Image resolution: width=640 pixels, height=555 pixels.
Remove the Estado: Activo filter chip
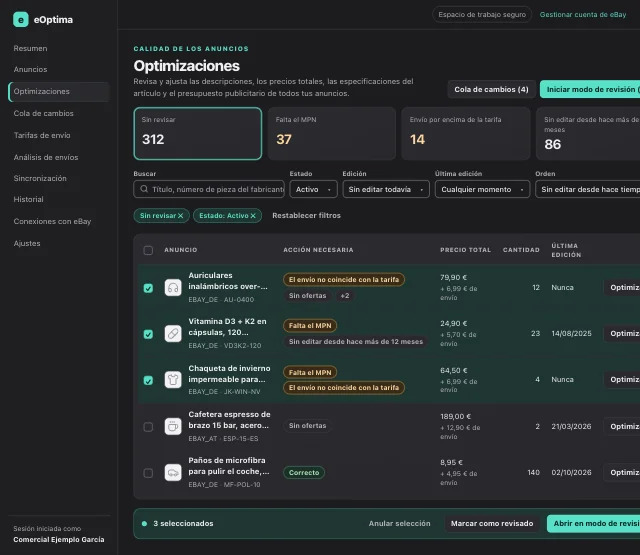pos(253,215)
